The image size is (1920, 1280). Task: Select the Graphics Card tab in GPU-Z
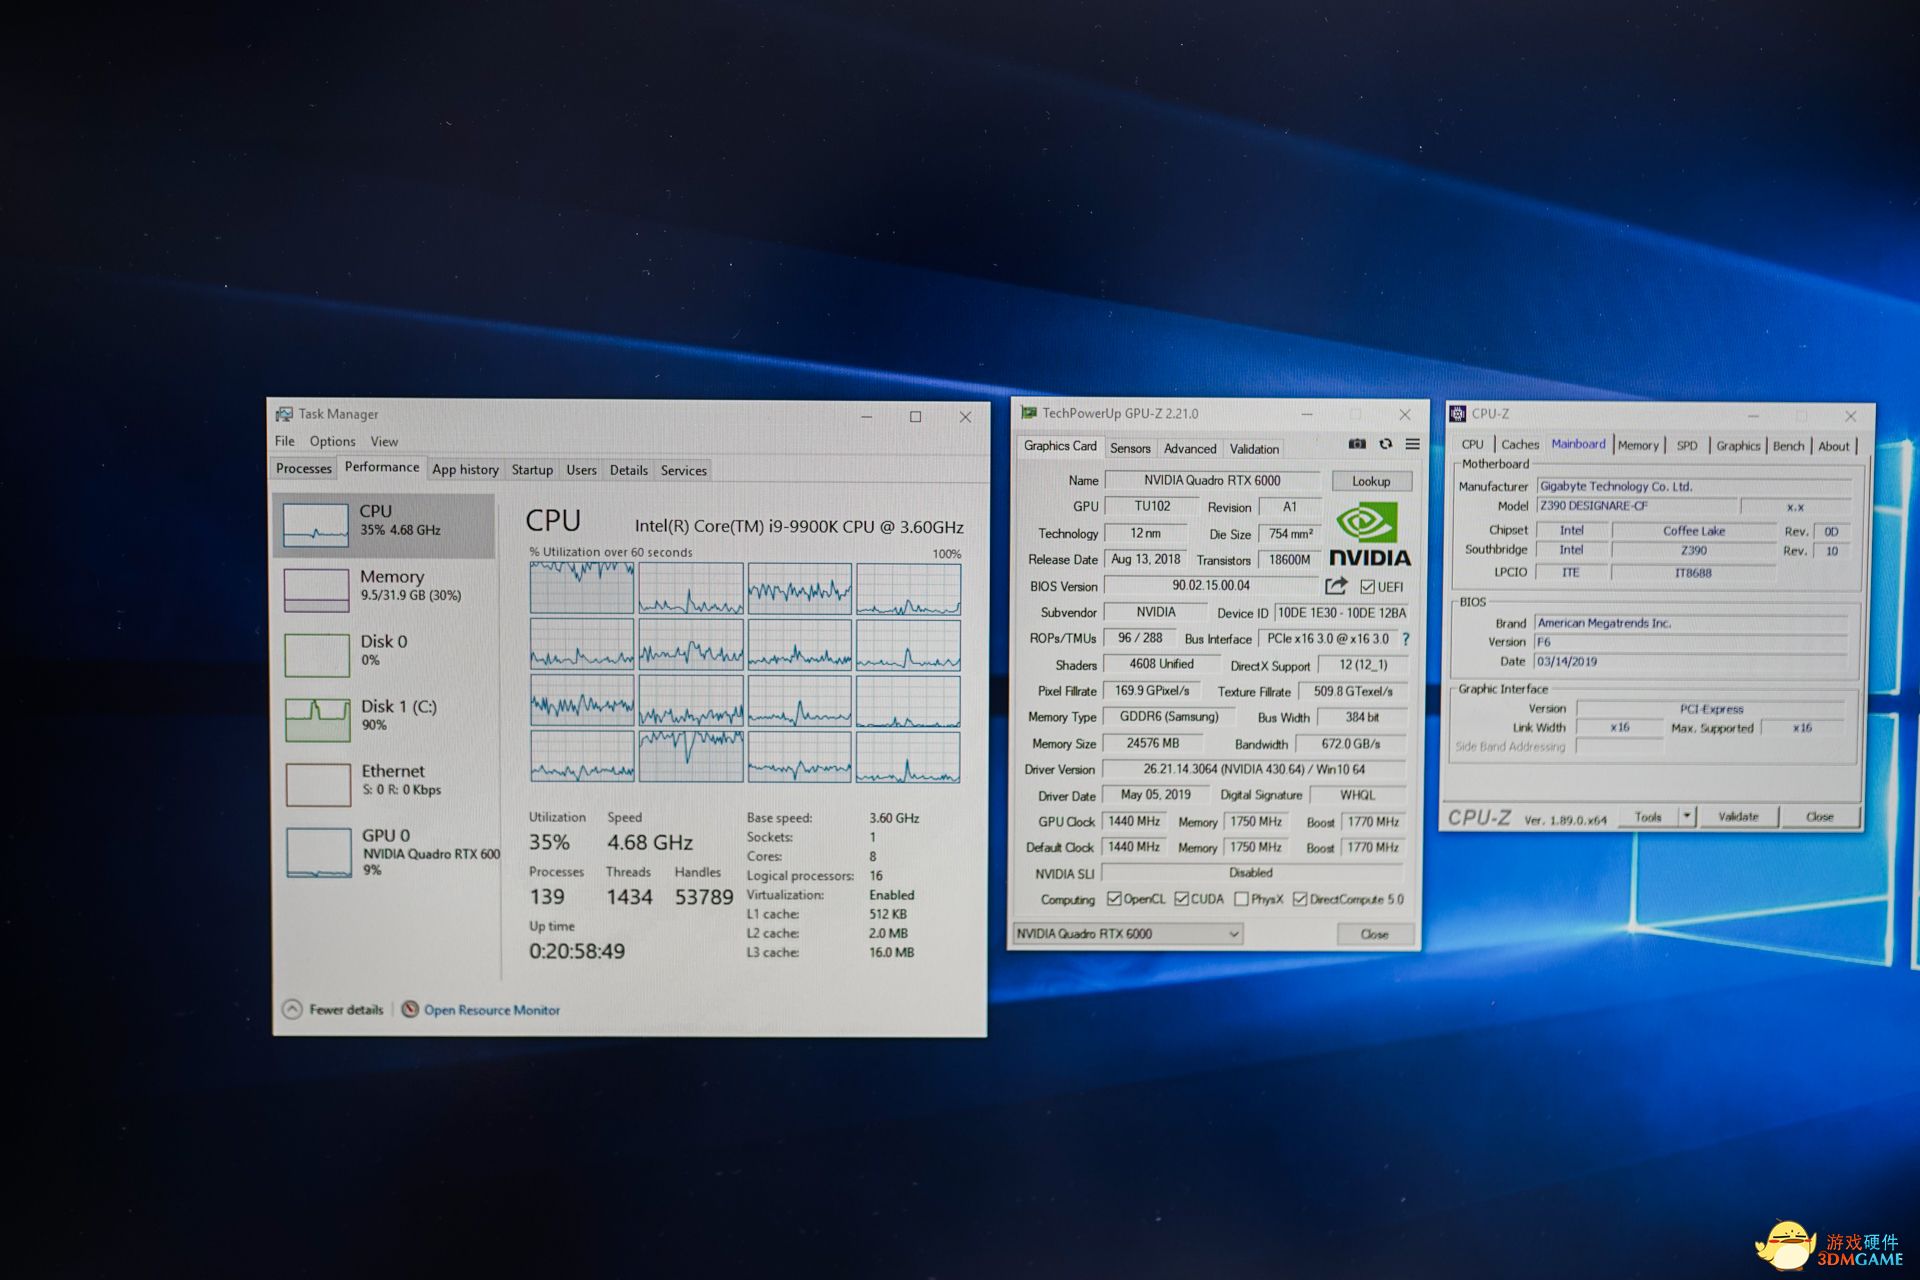tap(1060, 446)
